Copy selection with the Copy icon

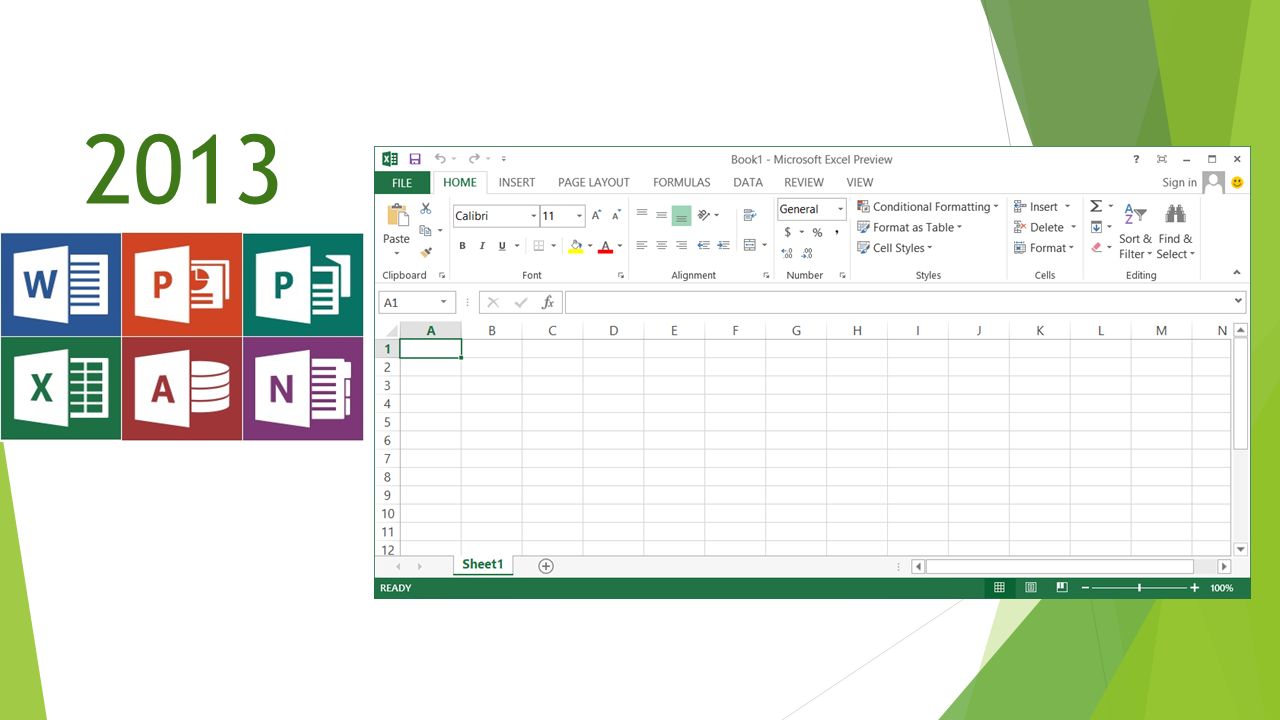click(425, 231)
